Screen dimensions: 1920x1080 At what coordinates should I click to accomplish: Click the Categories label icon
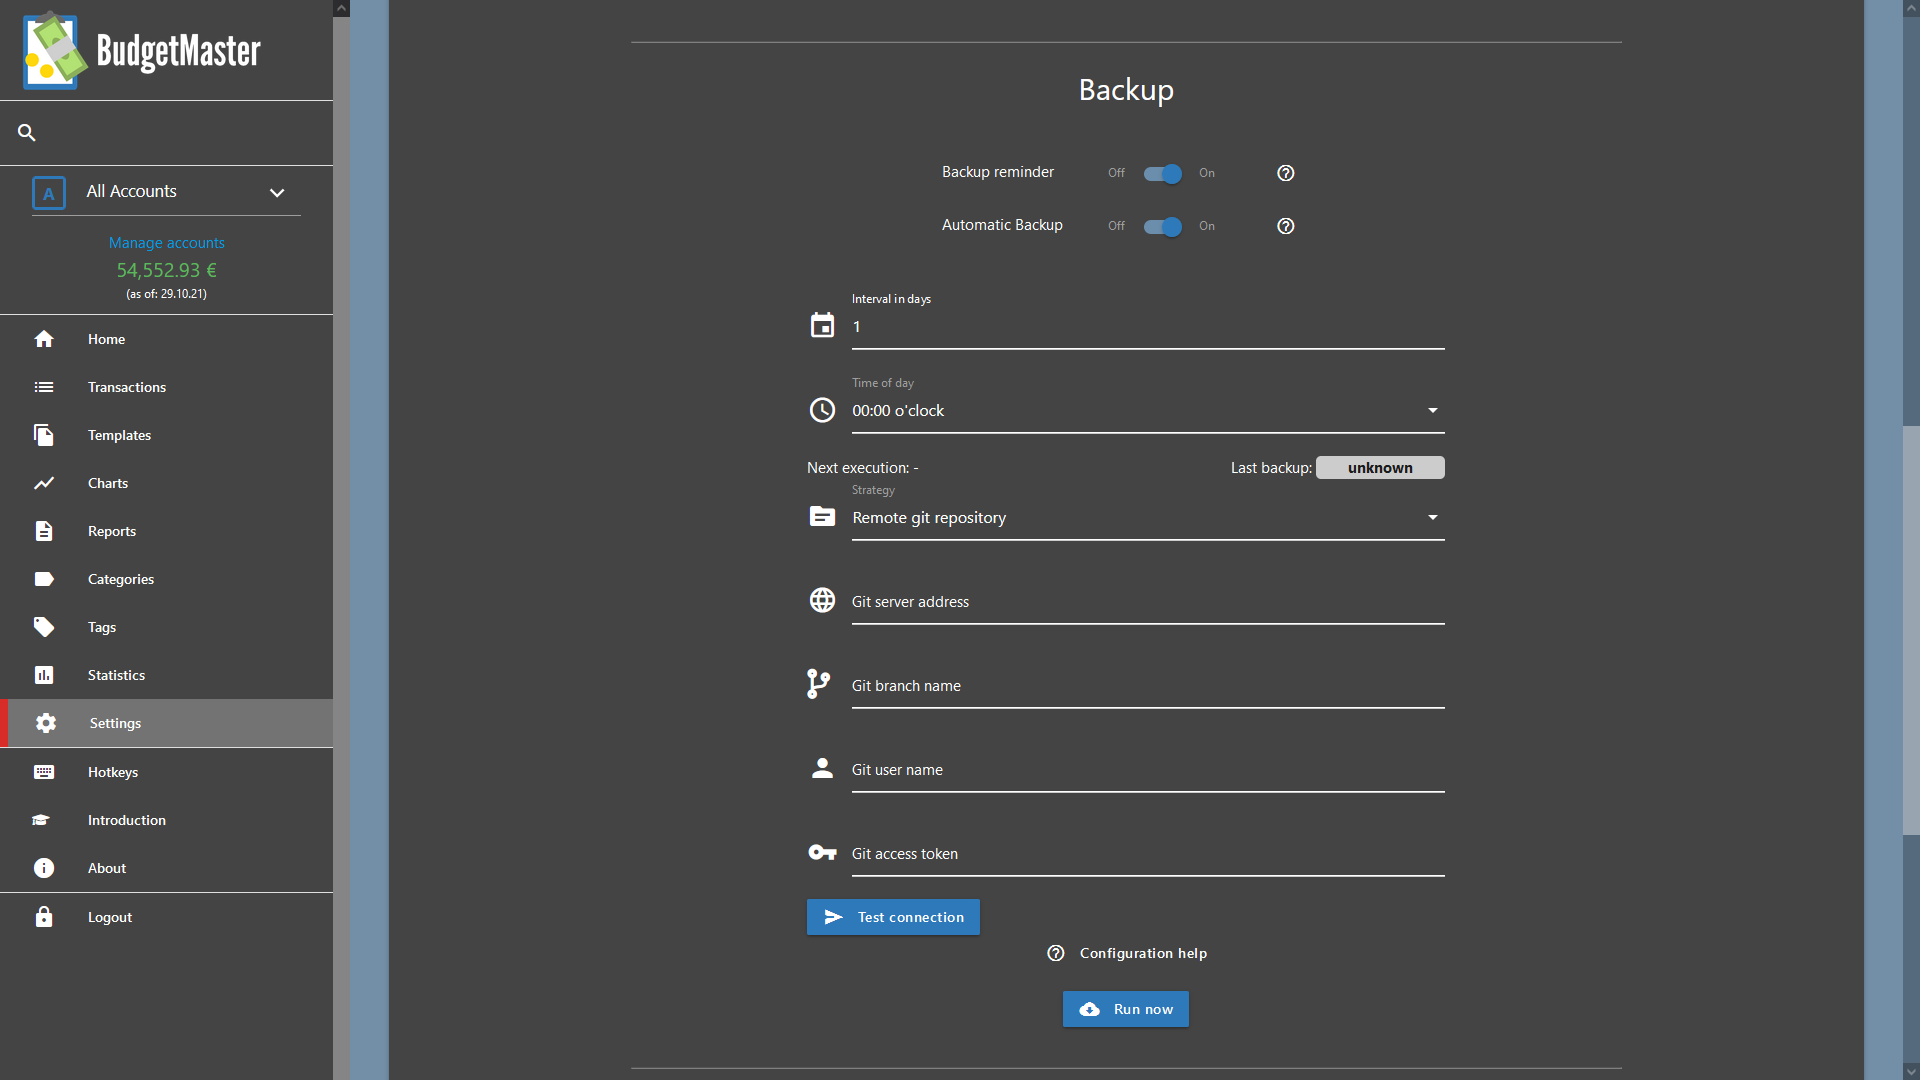click(x=44, y=579)
